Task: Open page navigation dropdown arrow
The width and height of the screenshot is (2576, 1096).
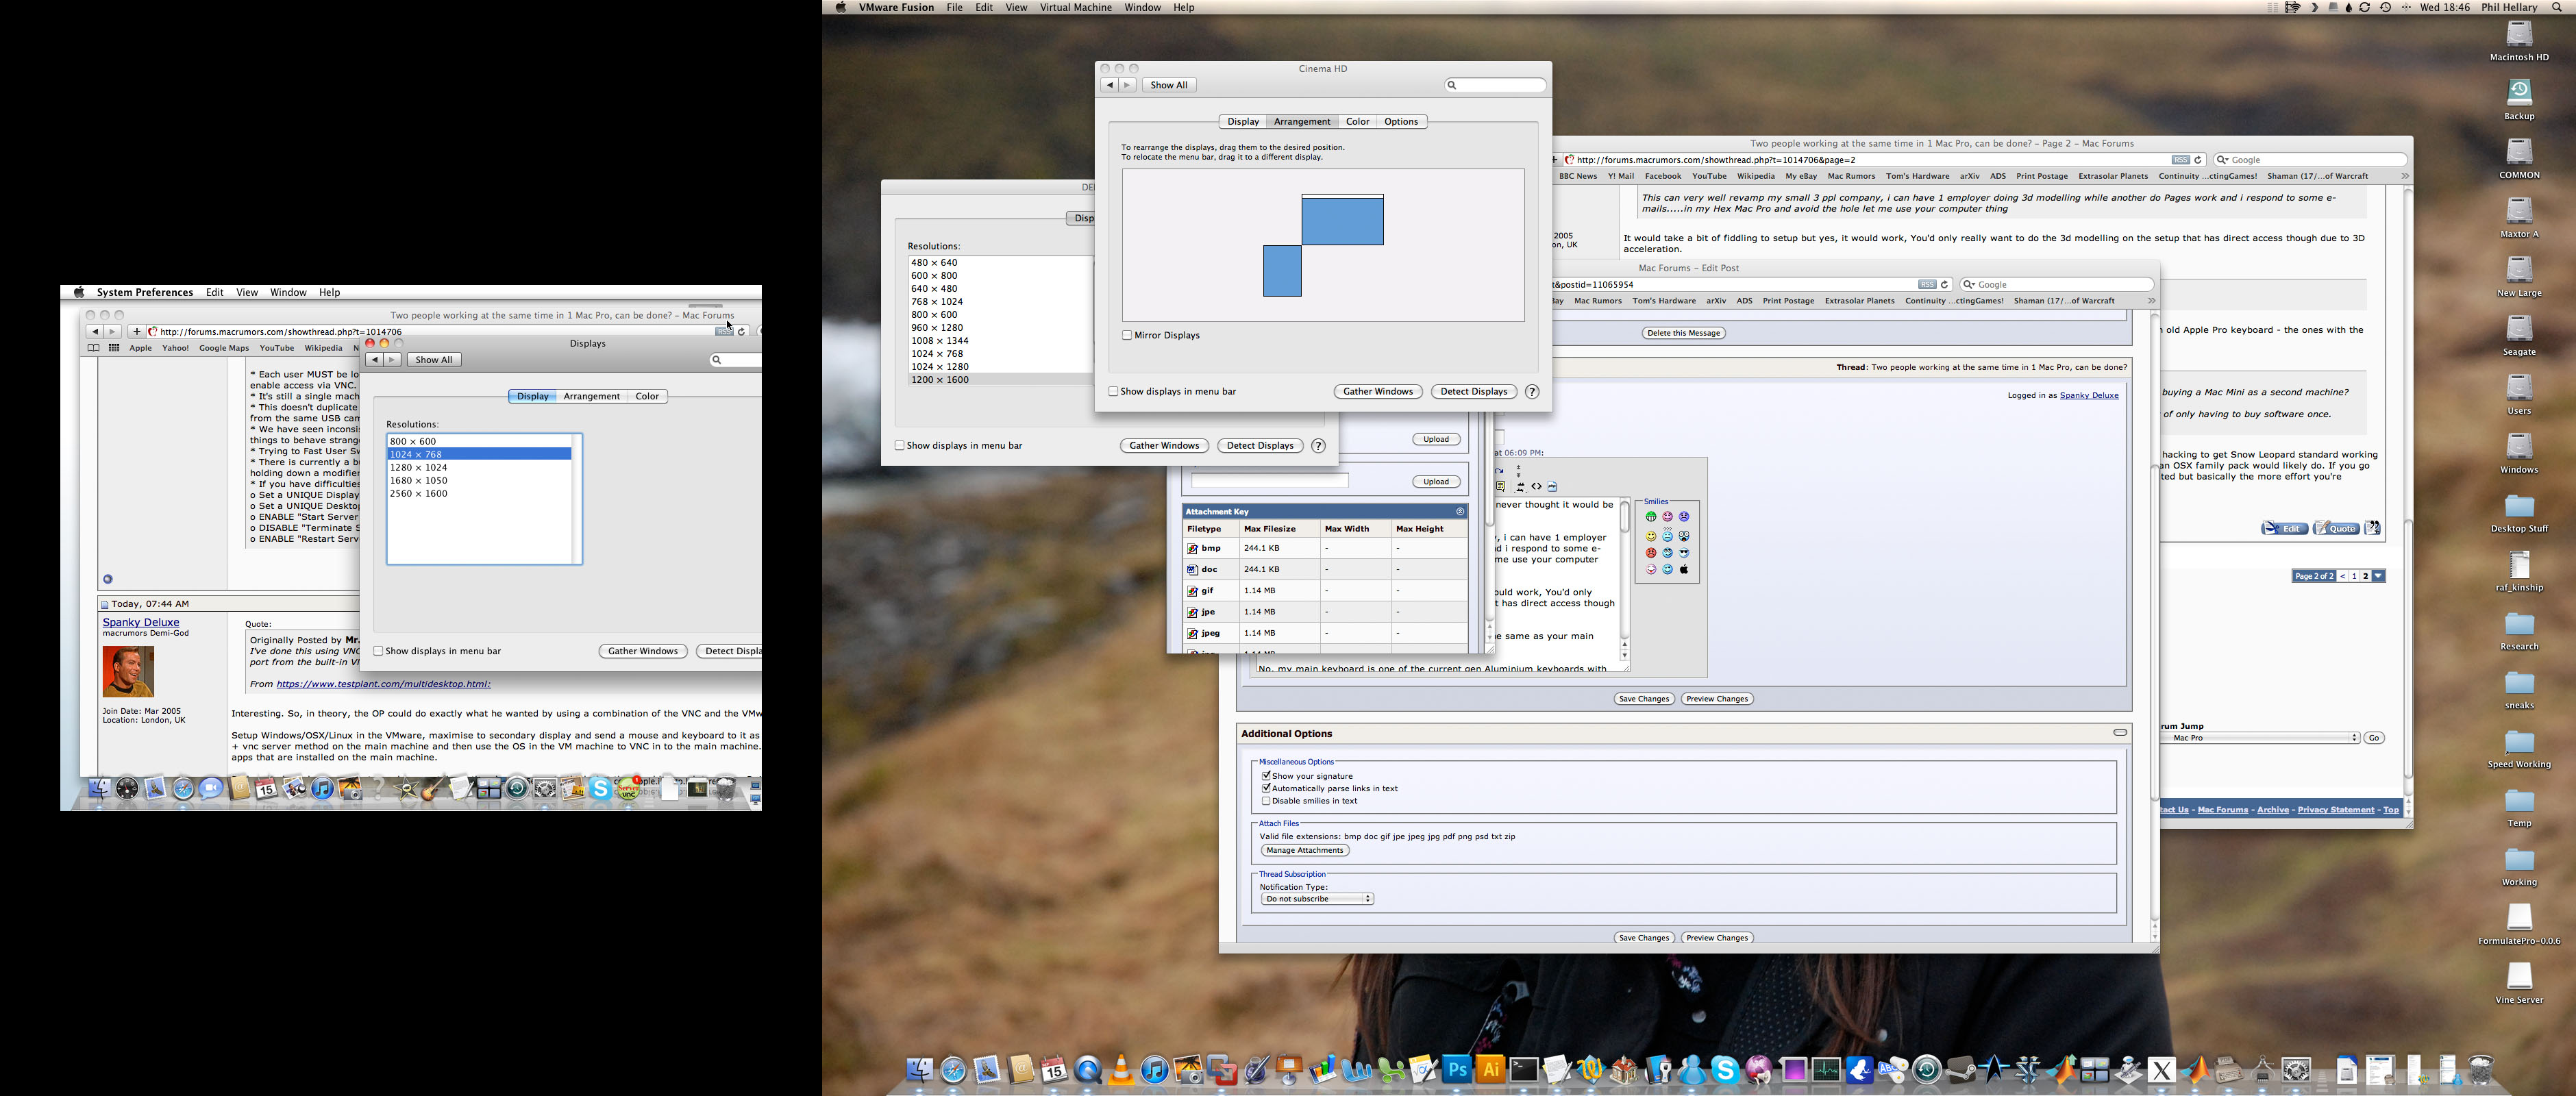Action: coord(2378,576)
